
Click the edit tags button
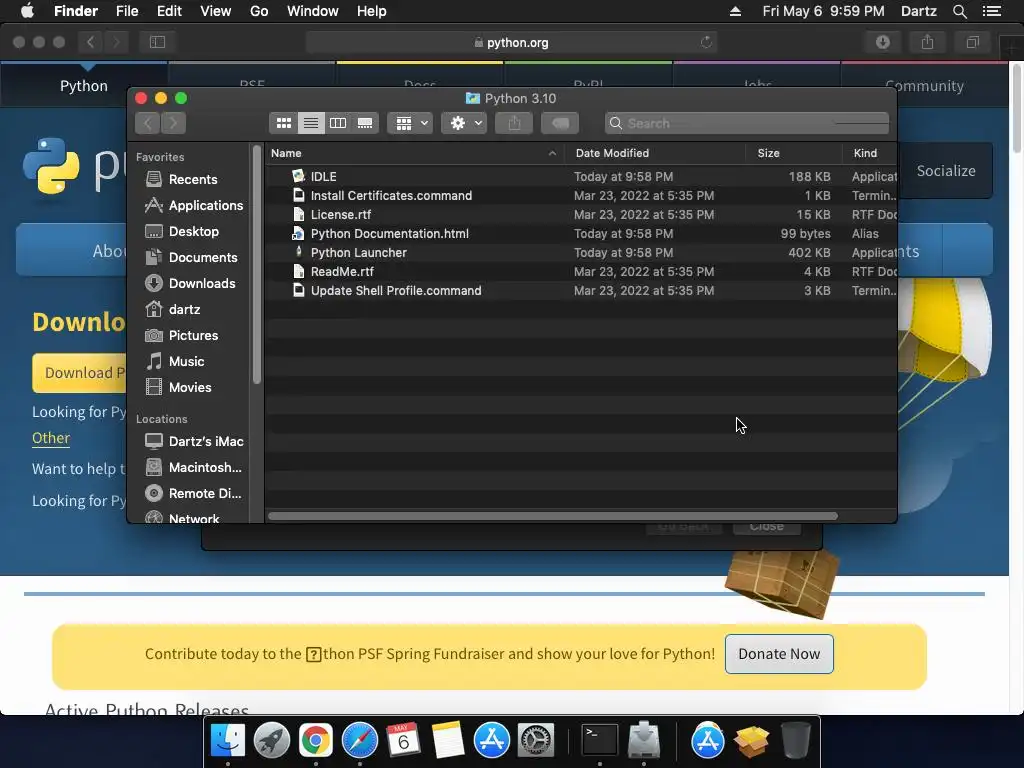[x=560, y=123]
